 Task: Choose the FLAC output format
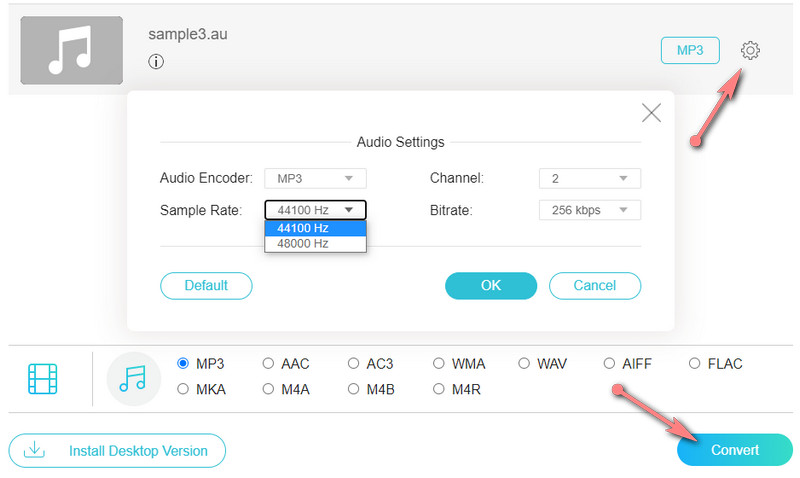pos(694,364)
